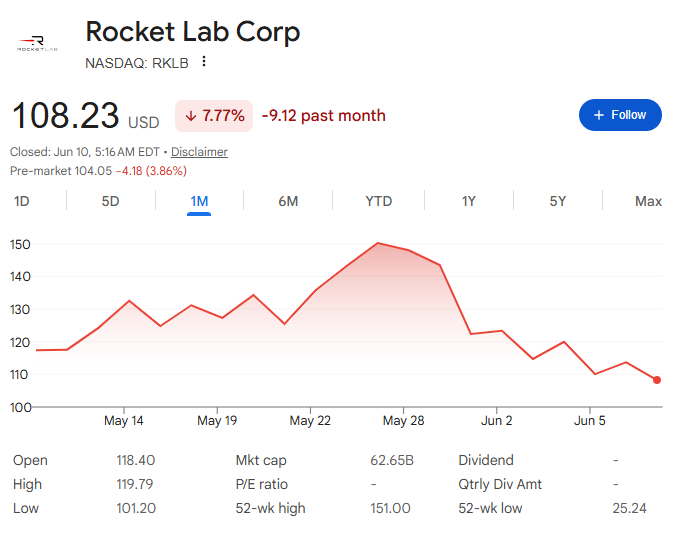Click the chart peak near May 28
The height and width of the screenshot is (536, 679).
[378, 243]
